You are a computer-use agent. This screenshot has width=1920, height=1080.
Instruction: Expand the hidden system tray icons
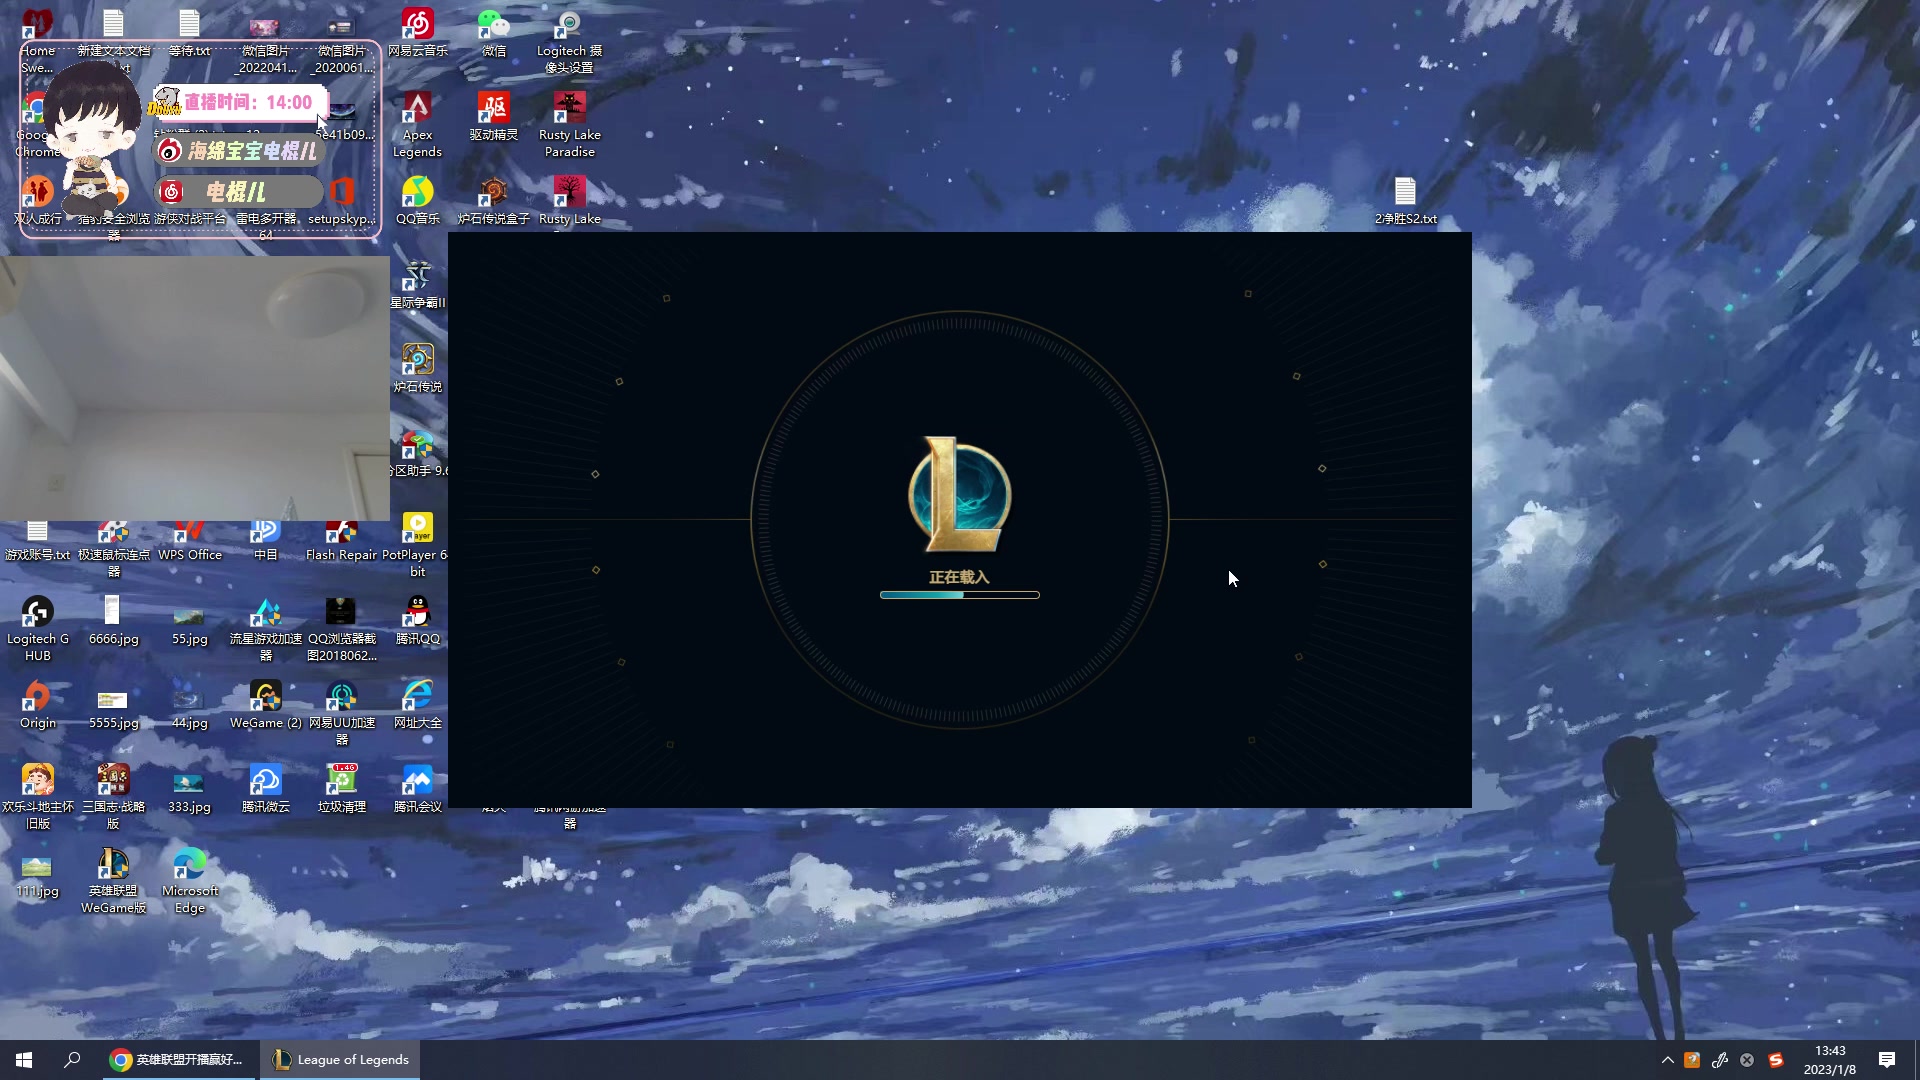click(x=1667, y=1060)
